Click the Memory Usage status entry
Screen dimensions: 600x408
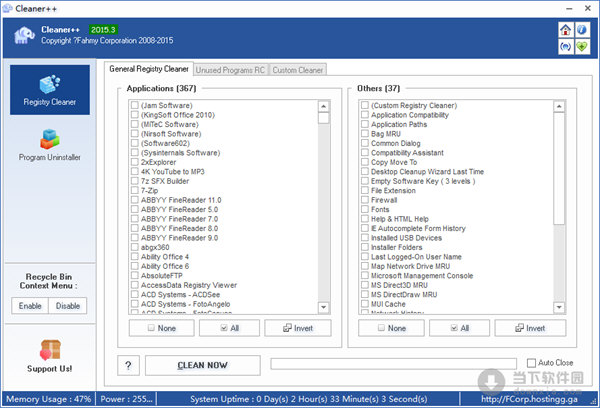tap(49, 399)
